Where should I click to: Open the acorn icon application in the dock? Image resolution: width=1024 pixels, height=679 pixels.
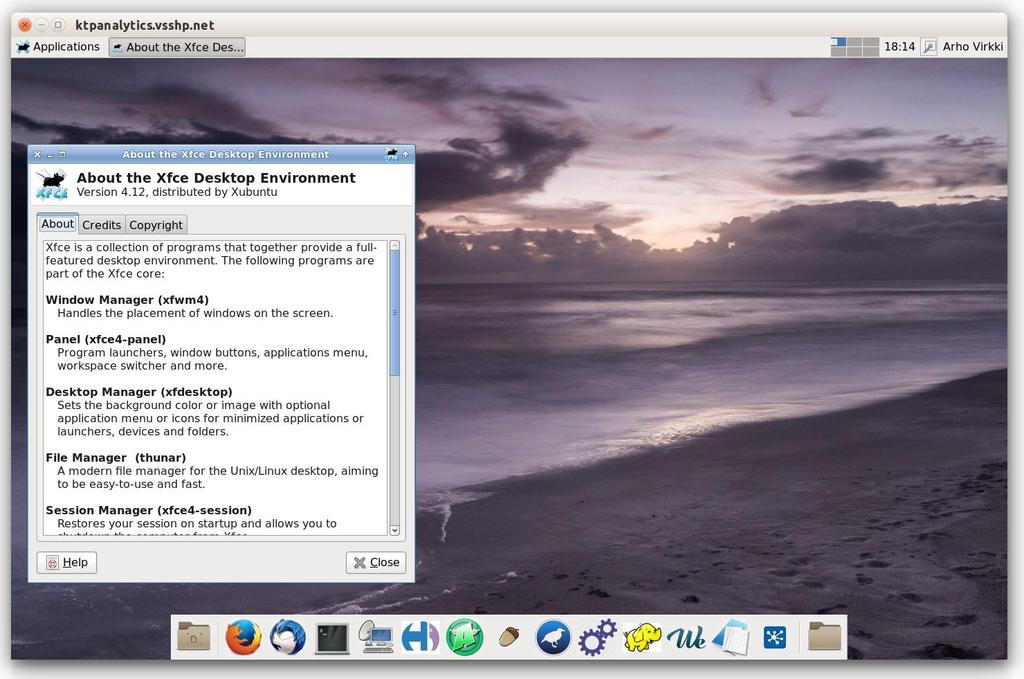click(x=509, y=637)
